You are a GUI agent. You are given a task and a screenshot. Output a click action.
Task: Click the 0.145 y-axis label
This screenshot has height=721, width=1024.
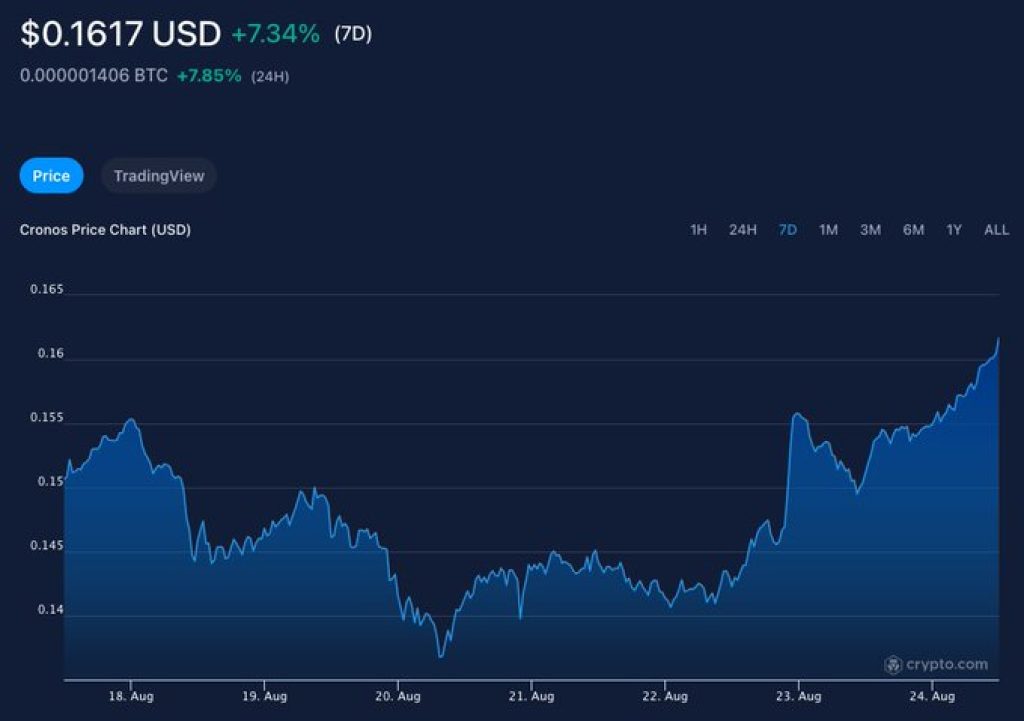(x=47, y=545)
